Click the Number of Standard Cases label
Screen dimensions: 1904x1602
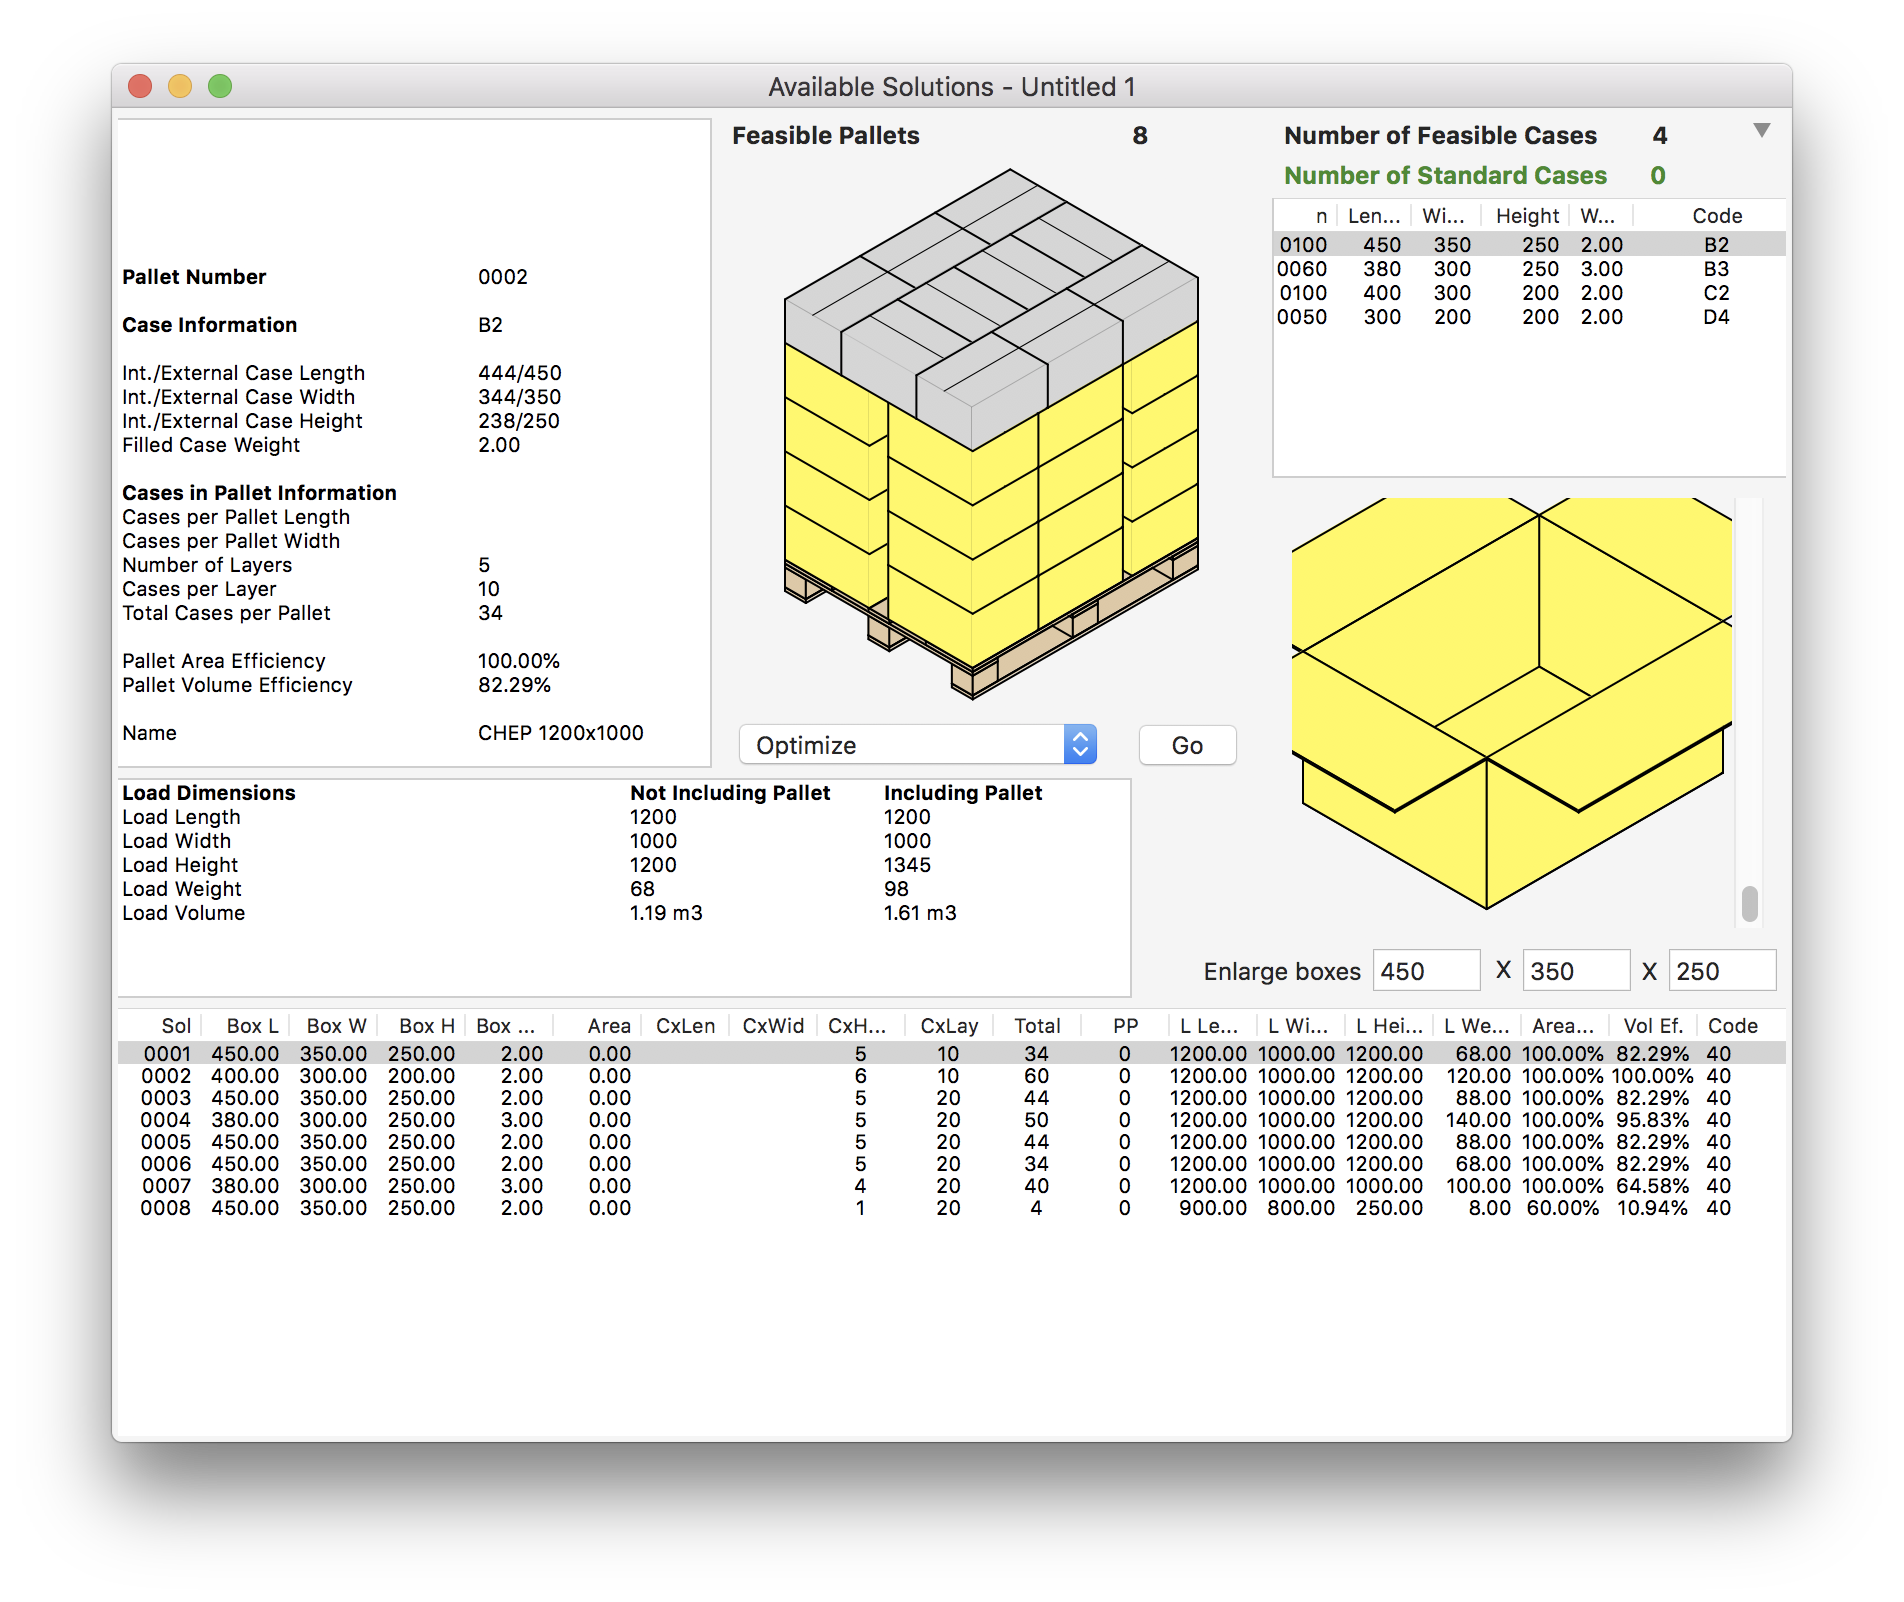click(x=1445, y=176)
